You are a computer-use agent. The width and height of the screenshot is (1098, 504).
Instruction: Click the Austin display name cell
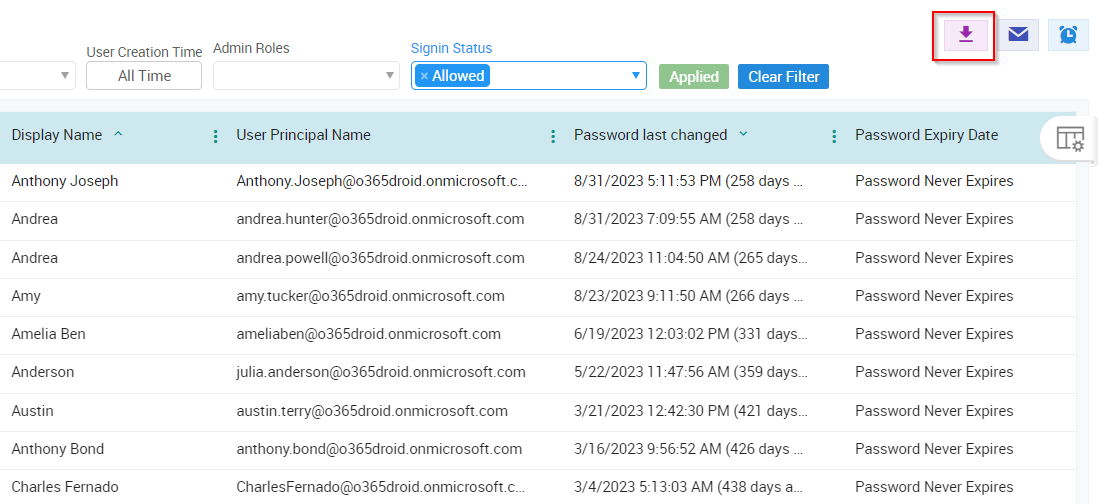coord(32,411)
